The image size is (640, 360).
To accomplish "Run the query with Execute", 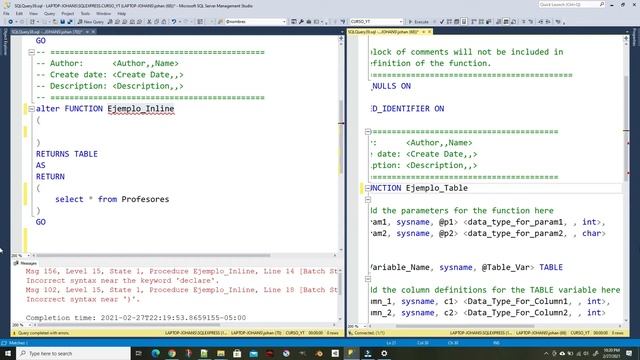I will (x=418, y=22).
